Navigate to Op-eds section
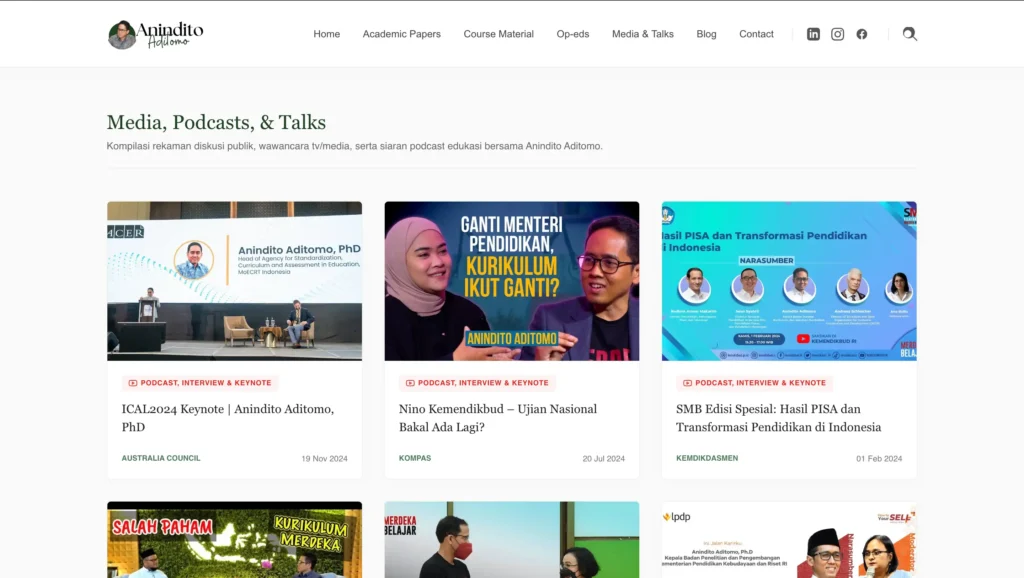The width and height of the screenshot is (1024, 578). (x=573, y=34)
